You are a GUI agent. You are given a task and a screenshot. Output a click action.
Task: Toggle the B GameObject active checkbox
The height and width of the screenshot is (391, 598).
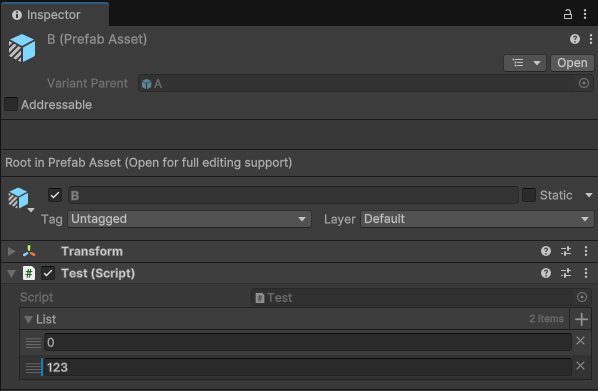tap(55, 195)
